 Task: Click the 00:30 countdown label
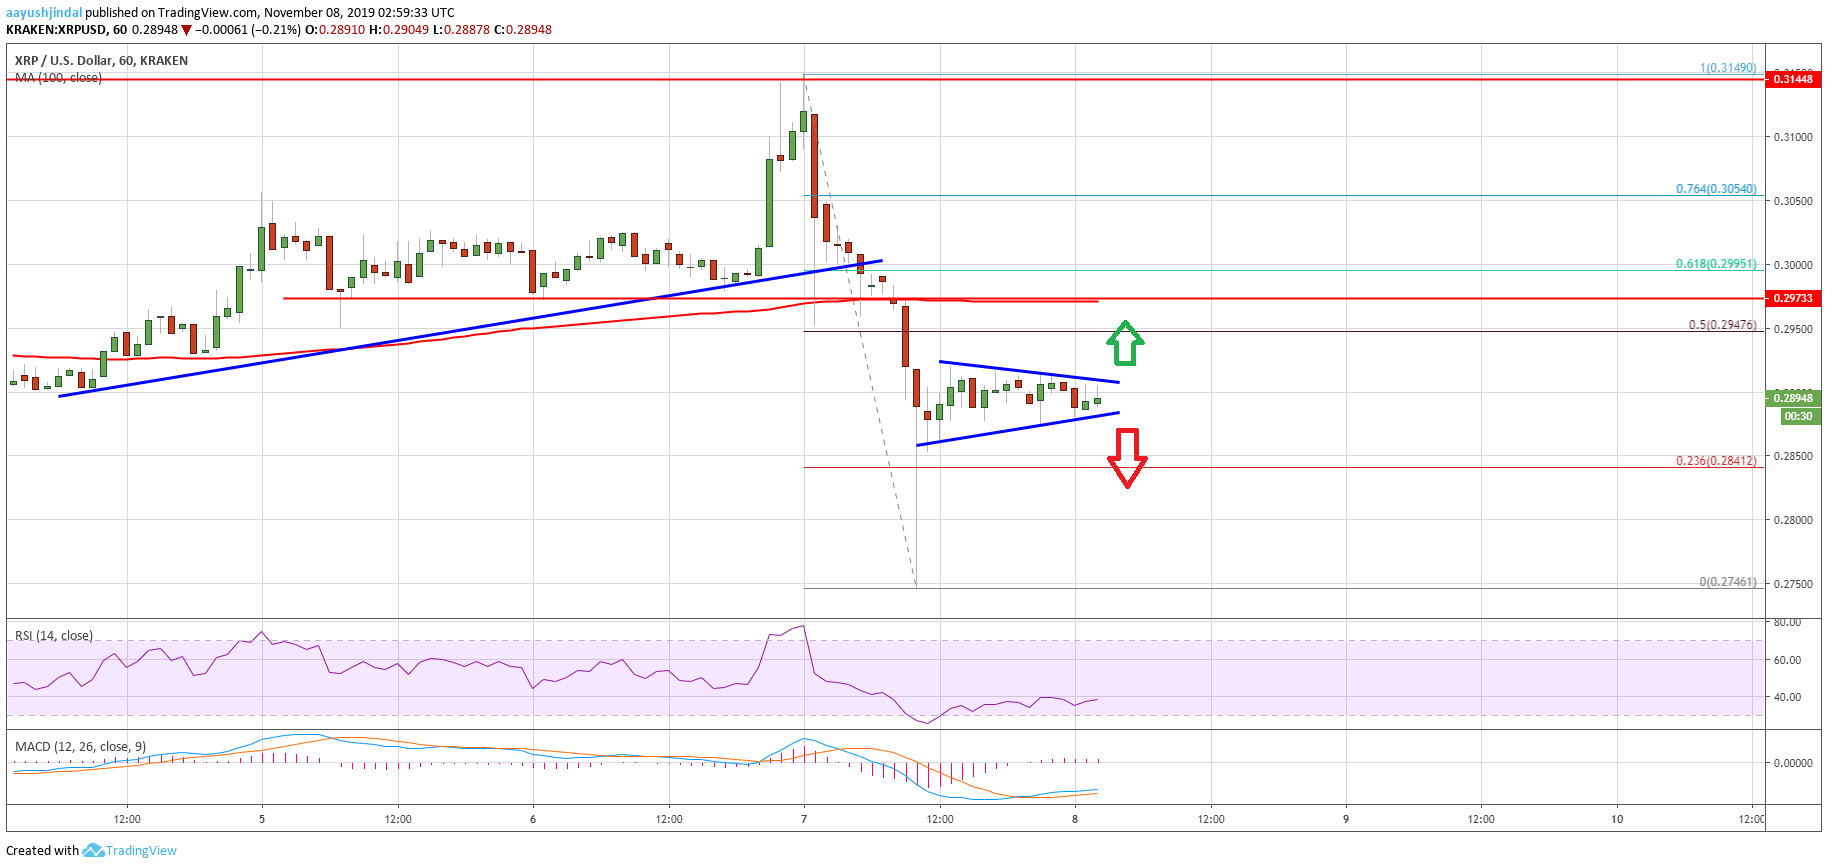click(1799, 416)
